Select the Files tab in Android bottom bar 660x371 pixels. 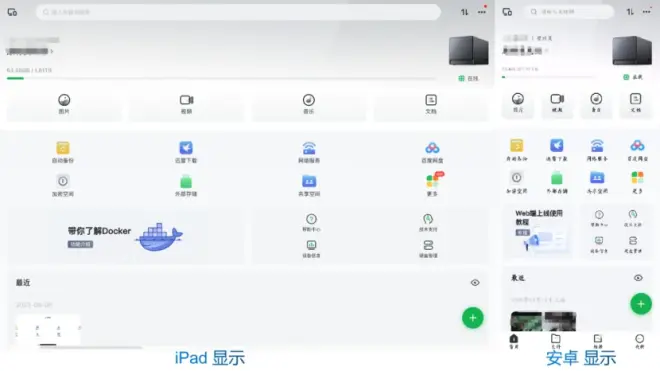[x=556, y=342]
